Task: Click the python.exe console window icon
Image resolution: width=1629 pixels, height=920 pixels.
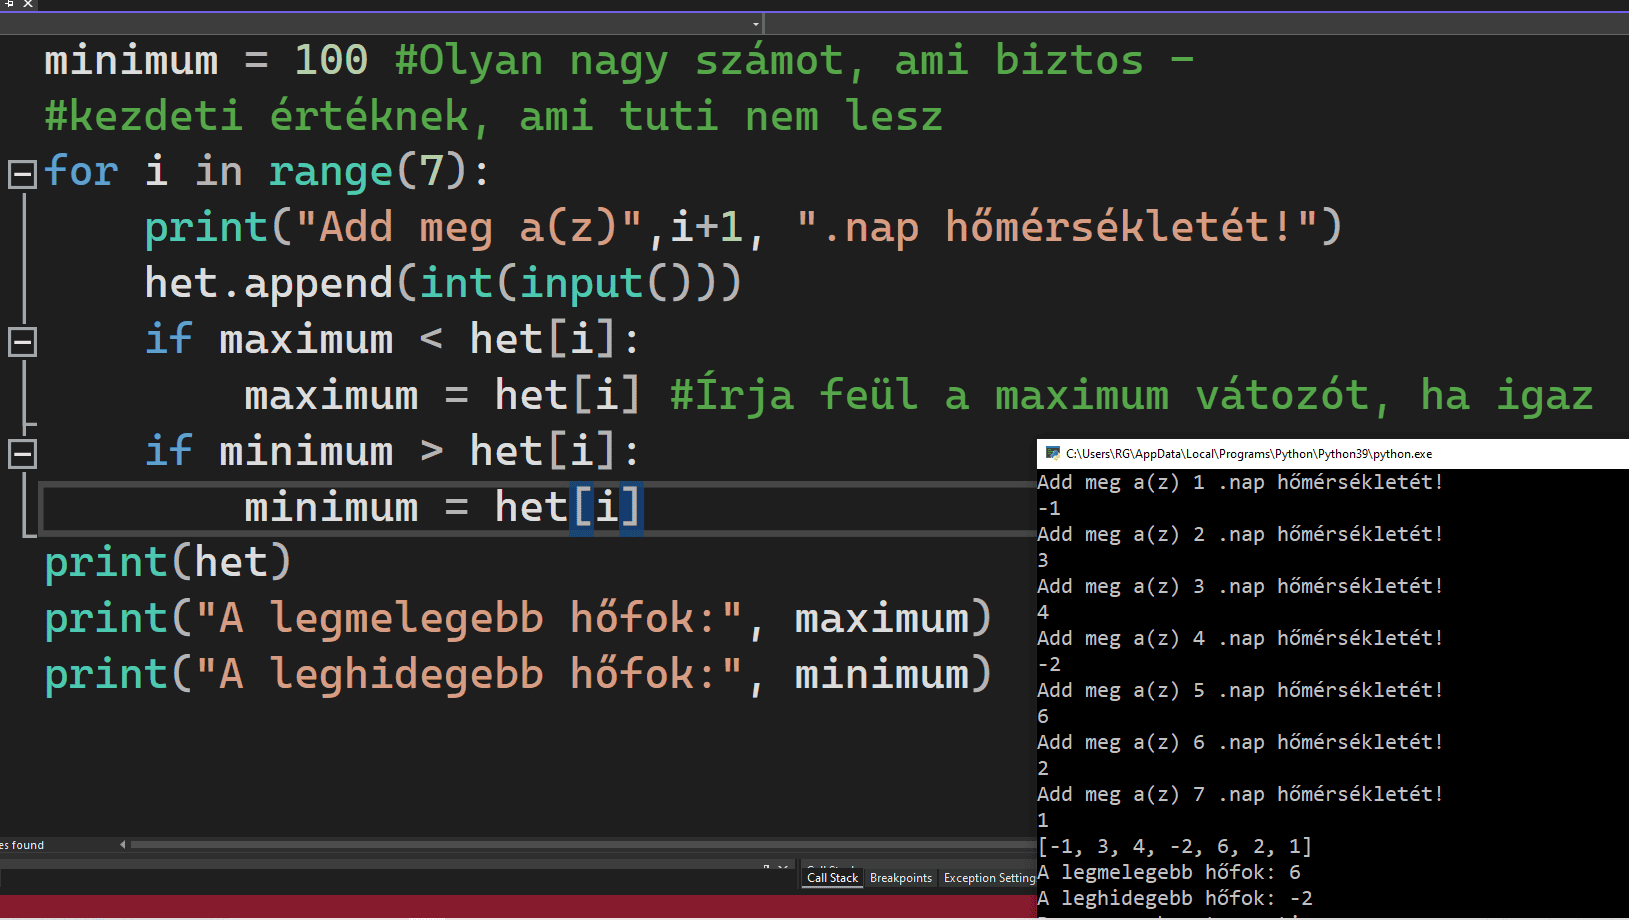Action: (1052, 453)
